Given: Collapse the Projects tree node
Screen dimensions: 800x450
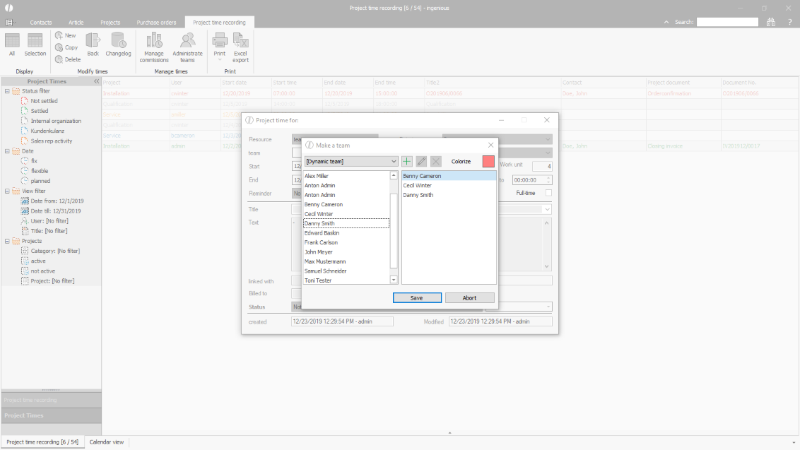Looking at the screenshot, I should coord(7,241).
